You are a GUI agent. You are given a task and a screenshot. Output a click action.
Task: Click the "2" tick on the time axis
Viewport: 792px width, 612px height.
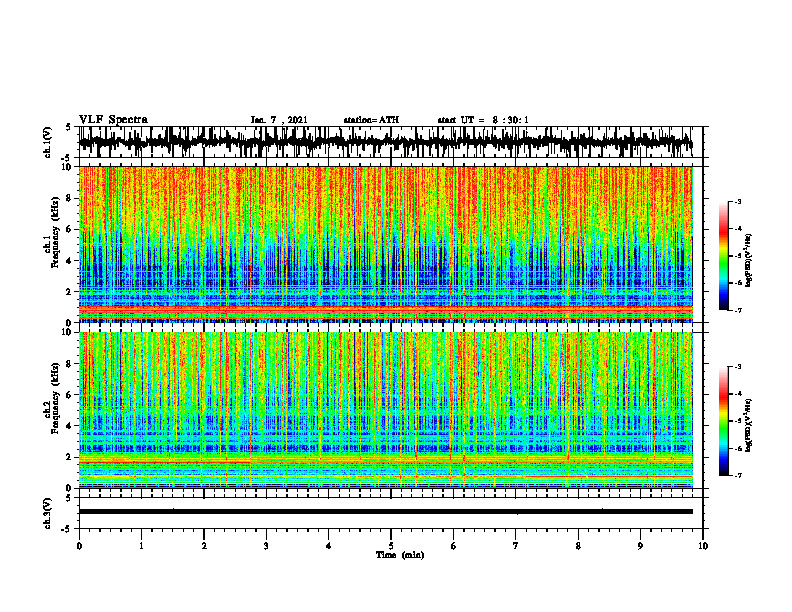204,546
